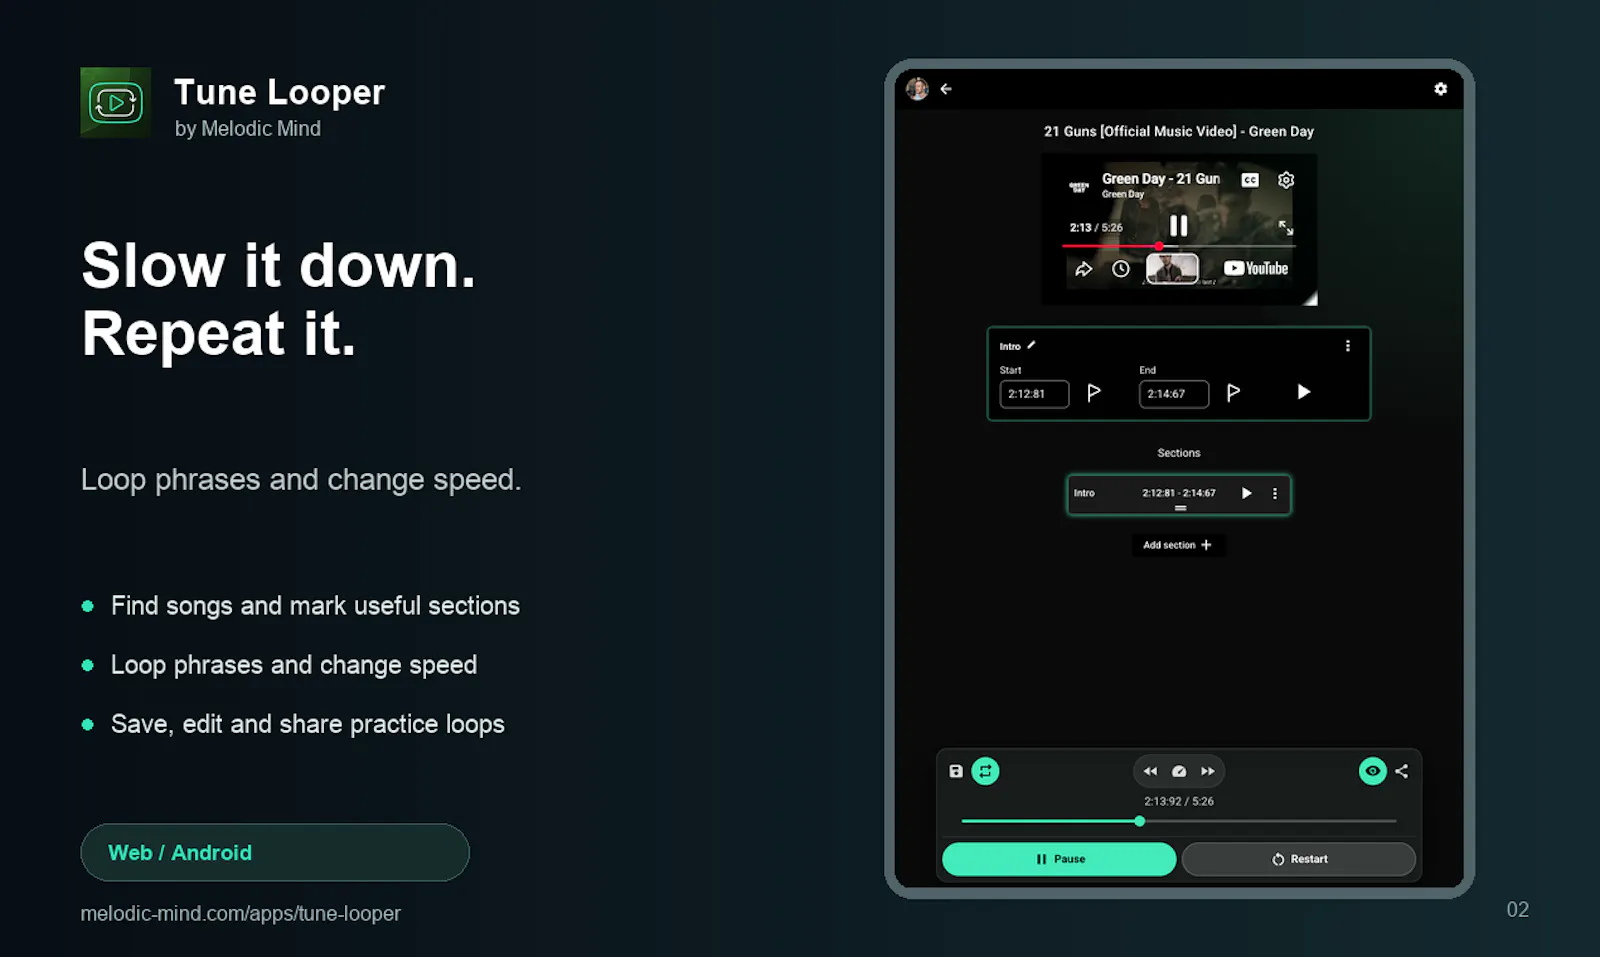Viewport: 1600px width, 957px height.
Task: Pause the YouTube video player
Action: point(1179,226)
